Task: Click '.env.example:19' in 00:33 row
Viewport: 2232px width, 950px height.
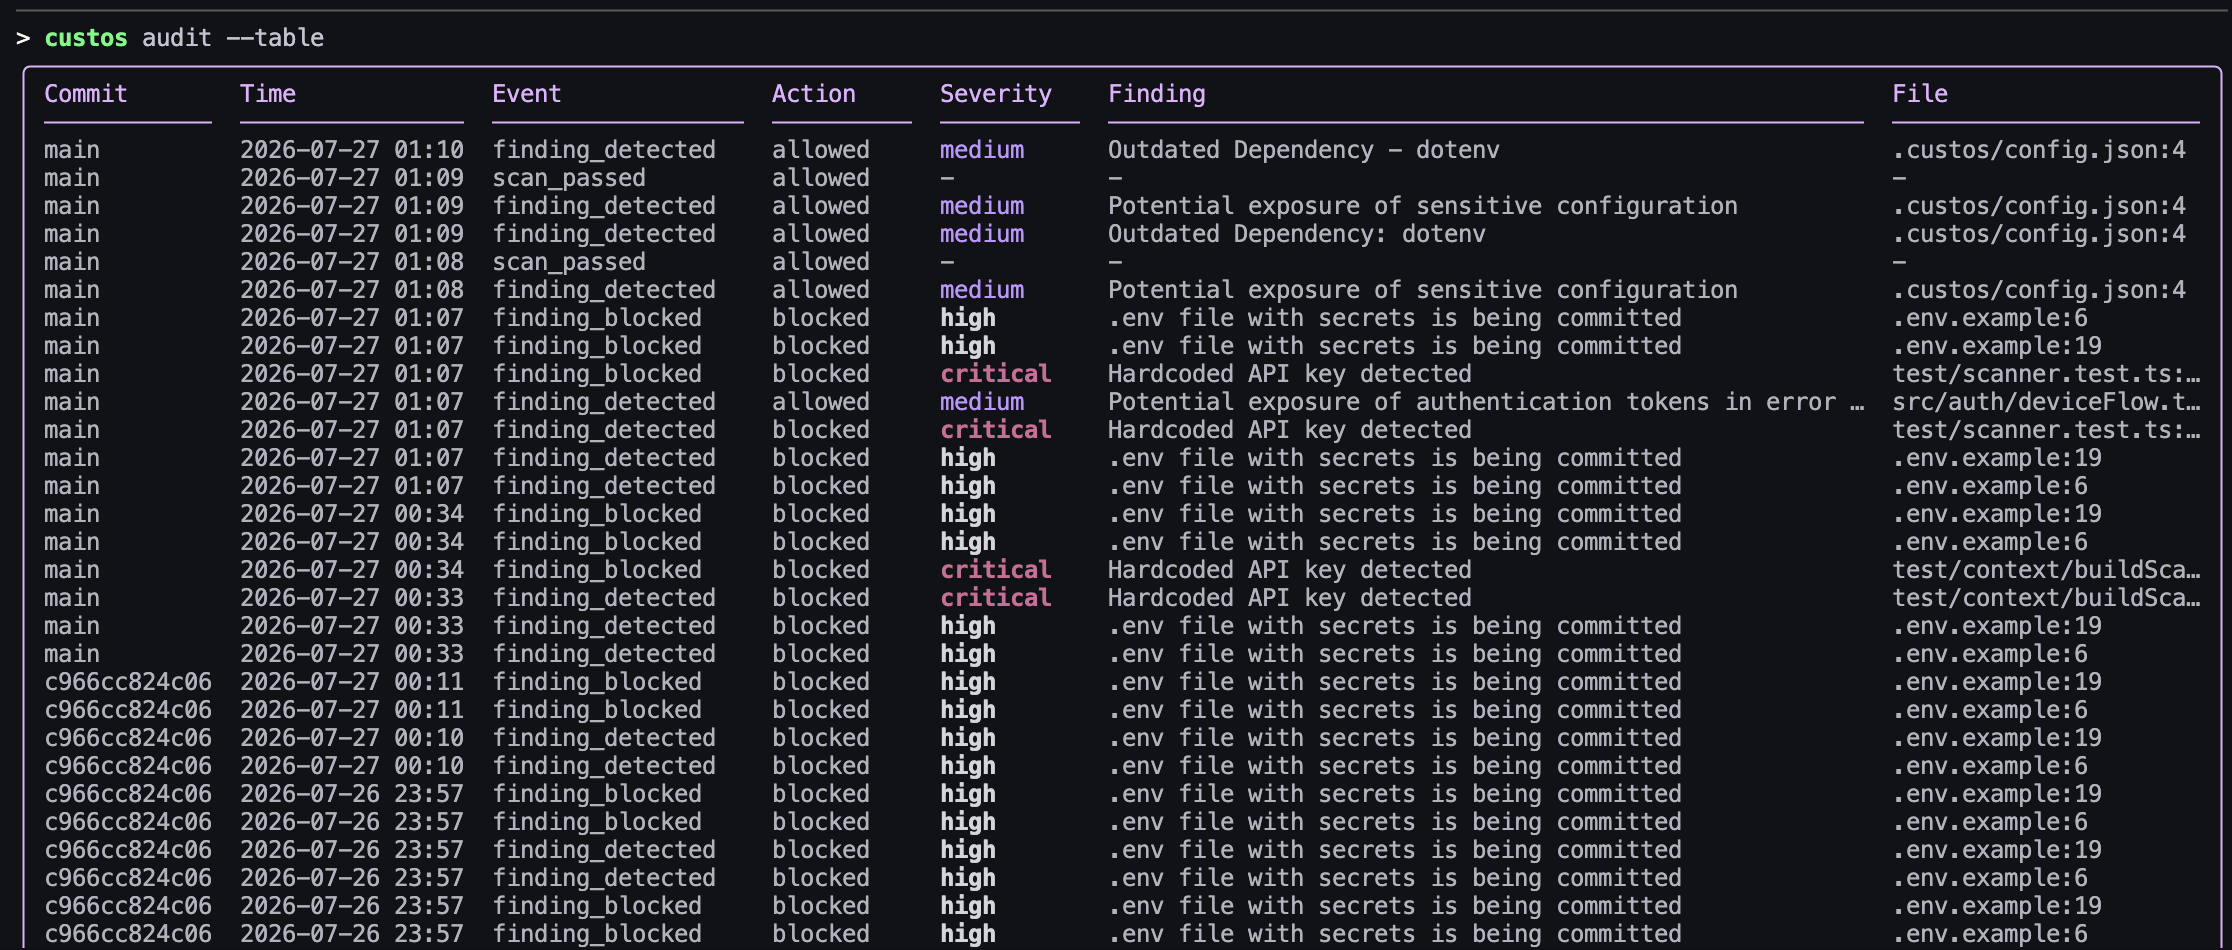Action: [x=1997, y=626]
